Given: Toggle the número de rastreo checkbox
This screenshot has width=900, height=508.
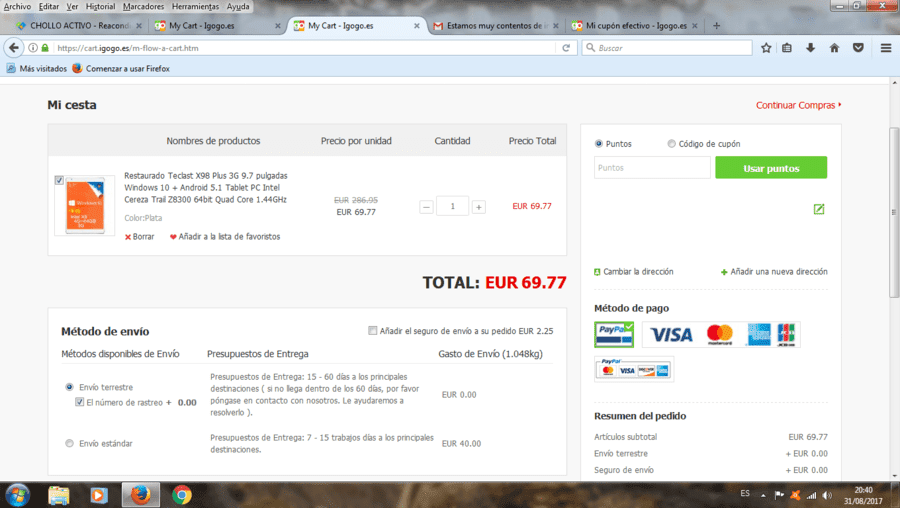Looking at the screenshot, I should [x=79, y=402].
